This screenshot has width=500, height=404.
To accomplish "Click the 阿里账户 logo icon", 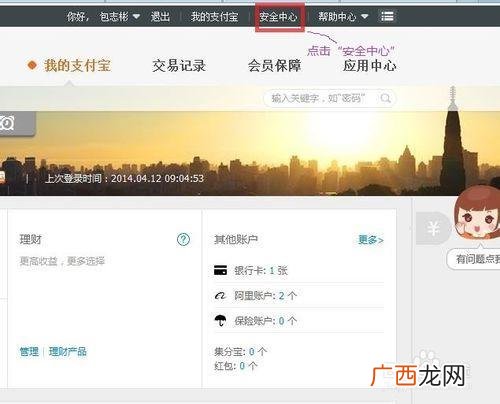I will coord(220,295).
